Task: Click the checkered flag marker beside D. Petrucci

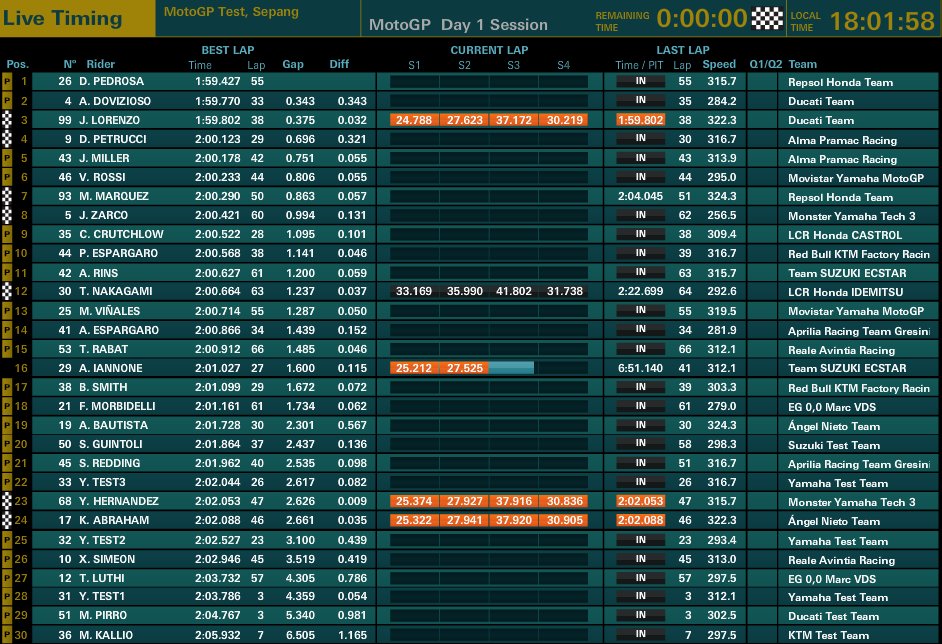Action: point(7,139)
